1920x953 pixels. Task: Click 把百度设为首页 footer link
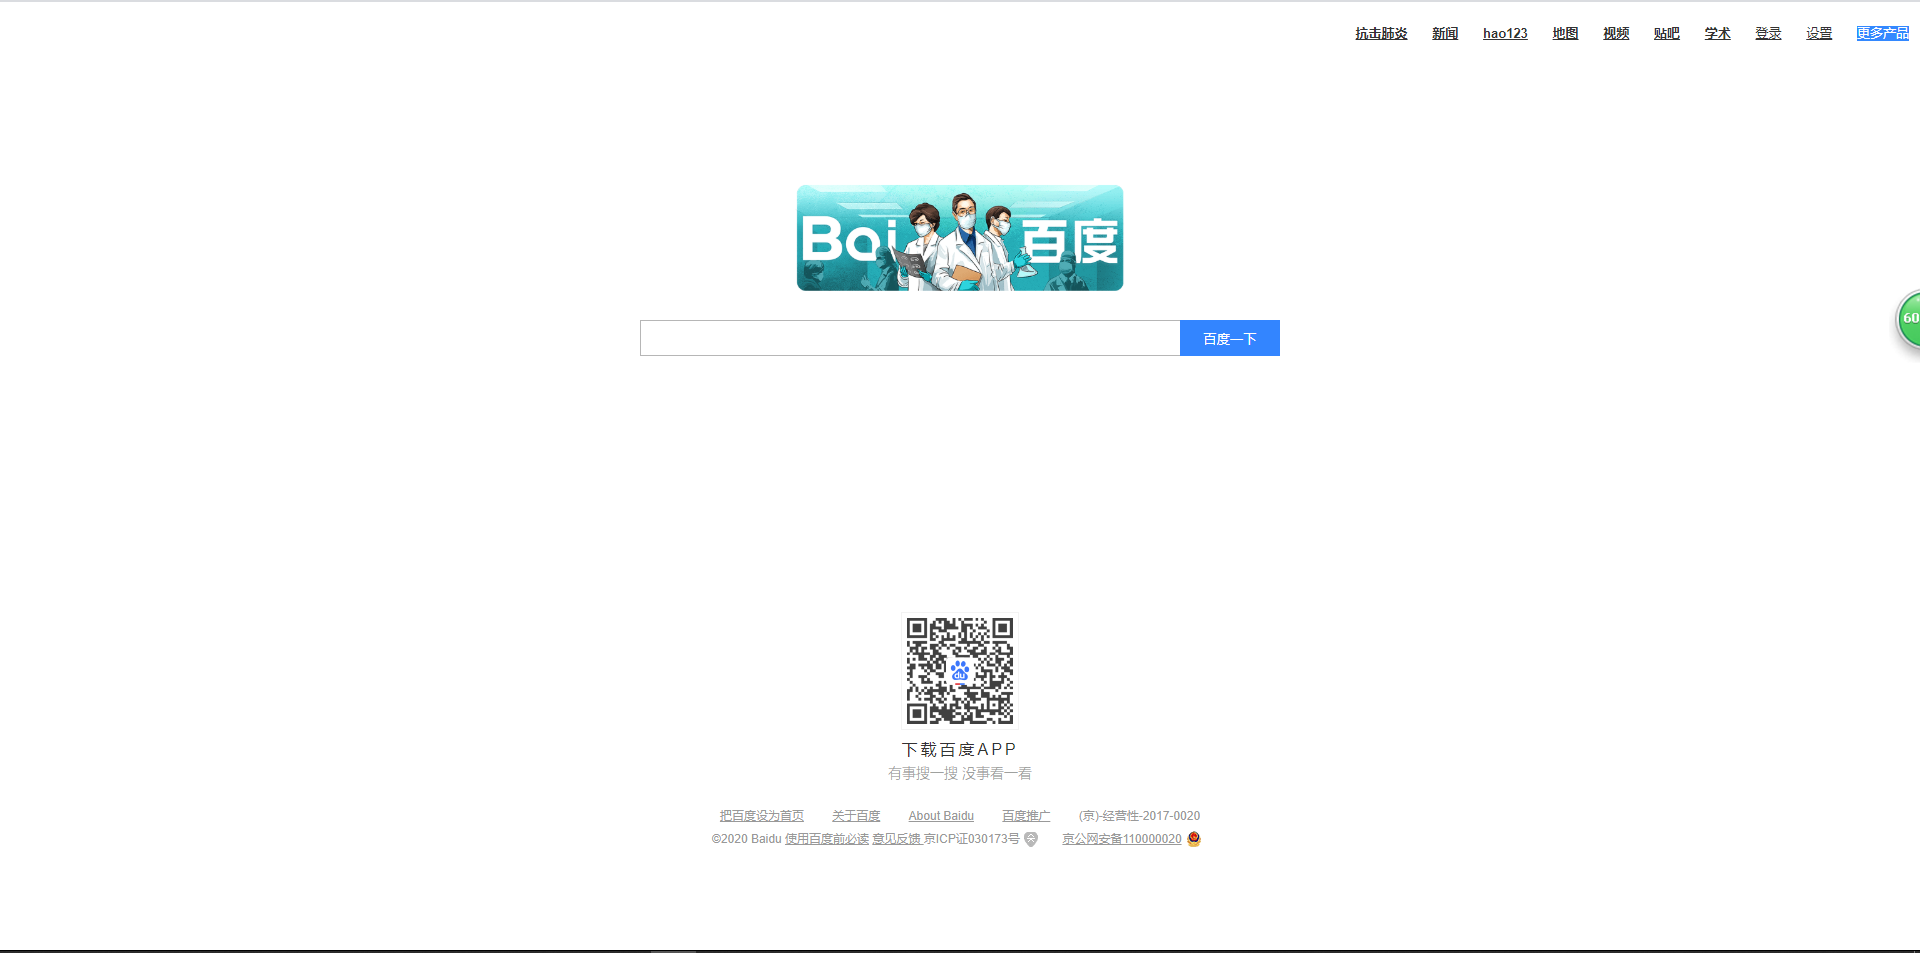pos(762,816)
